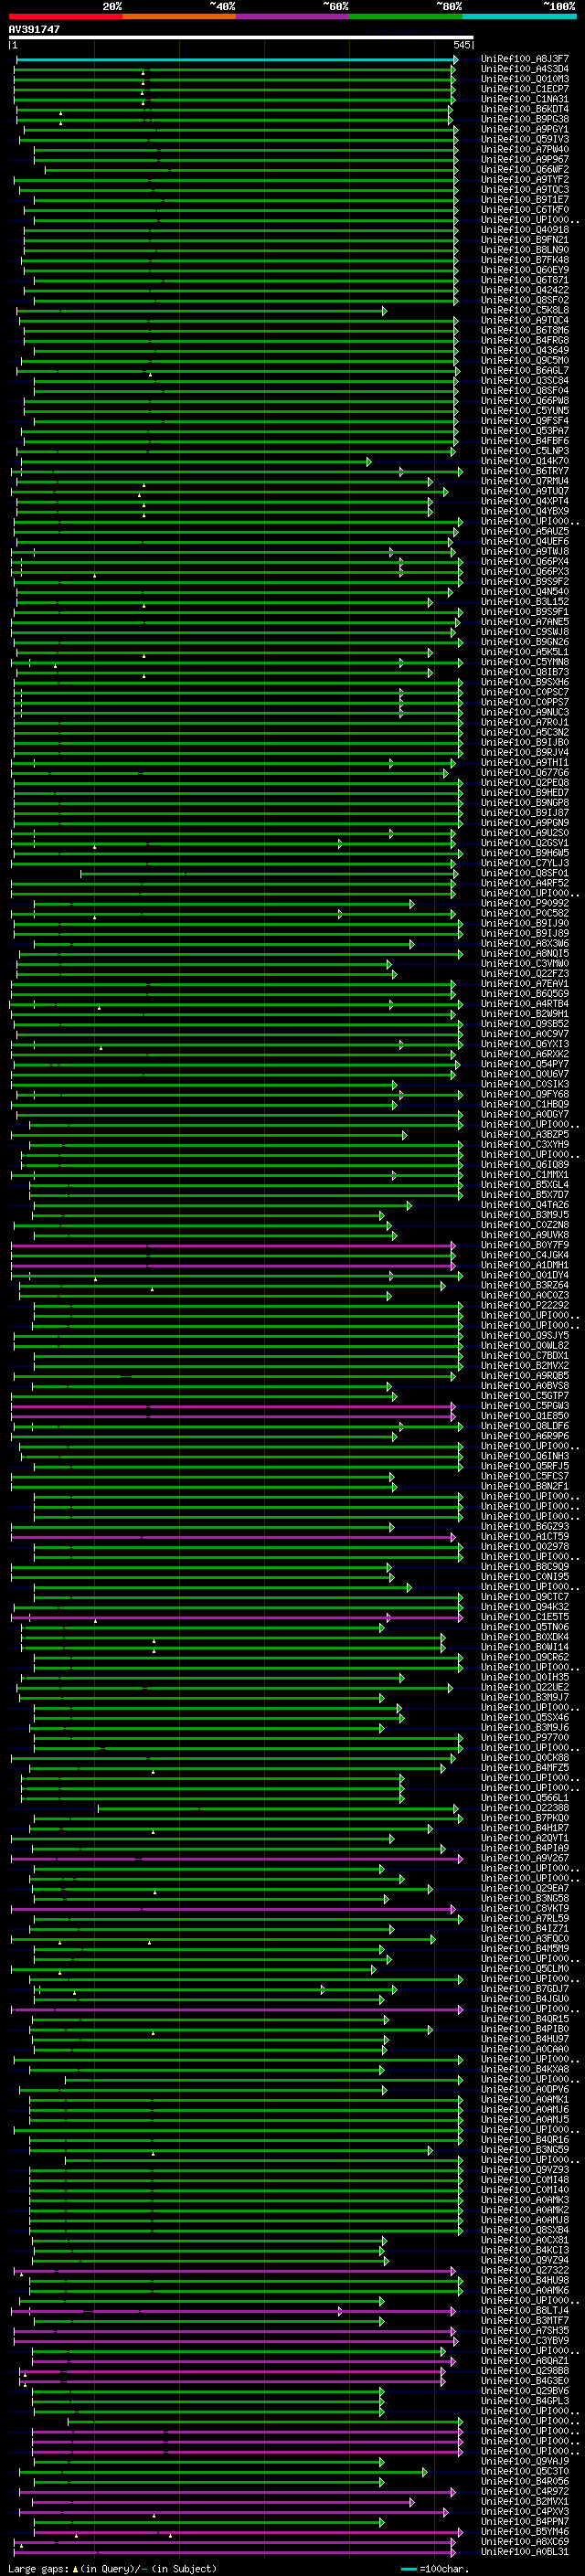Open hit UniRef100_B9GN26
This screenshot has height=2576, width=585.
[x=524, y=642]
